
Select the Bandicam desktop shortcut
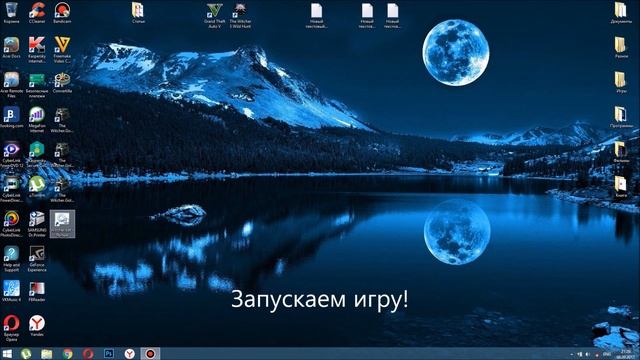62,13
